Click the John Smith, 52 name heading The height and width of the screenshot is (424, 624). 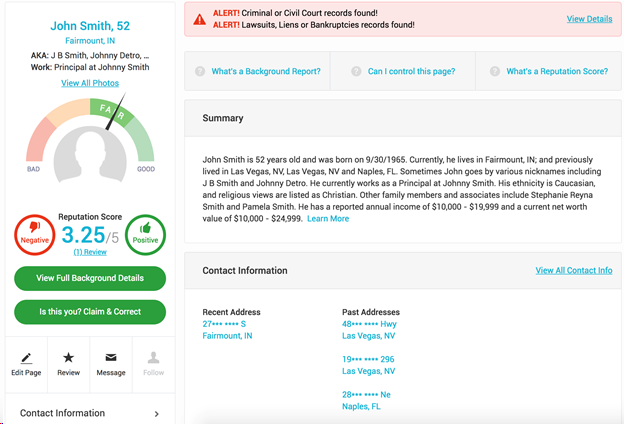90,26
